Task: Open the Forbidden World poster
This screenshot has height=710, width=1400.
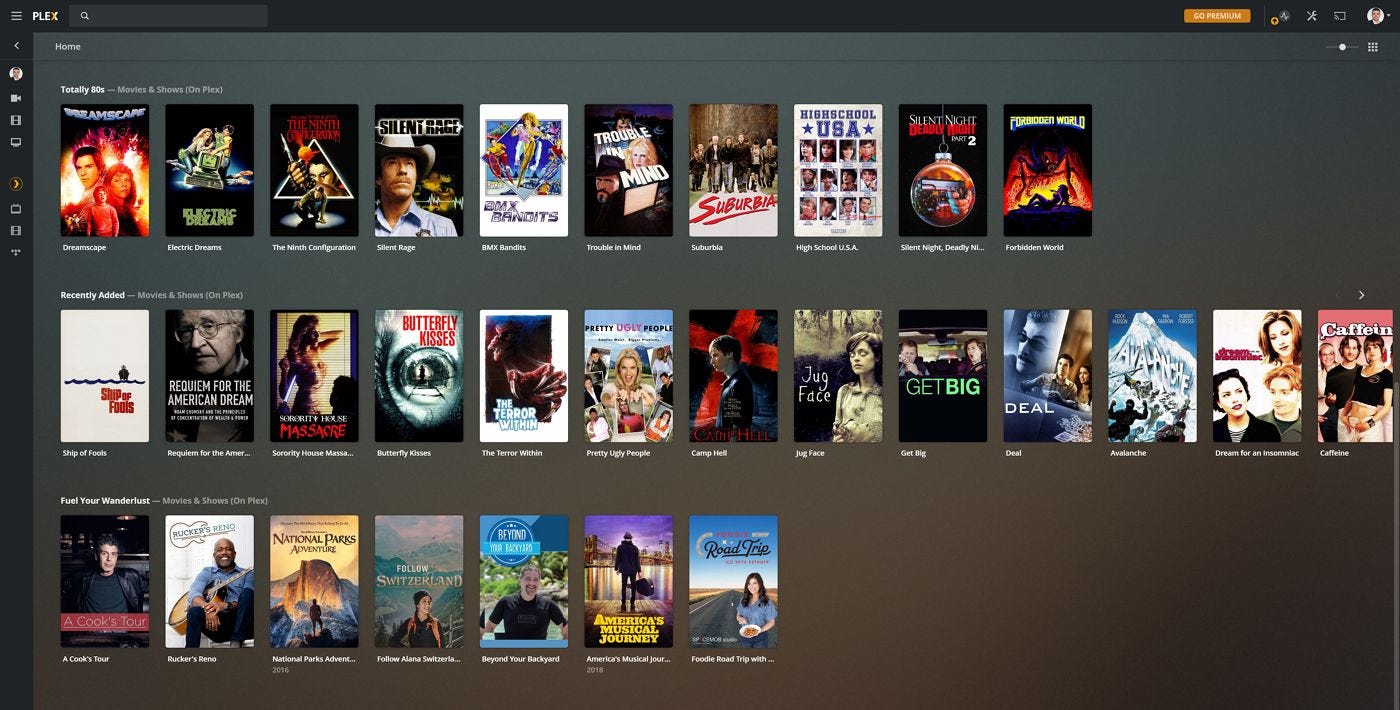Action: pos(1048,170)
